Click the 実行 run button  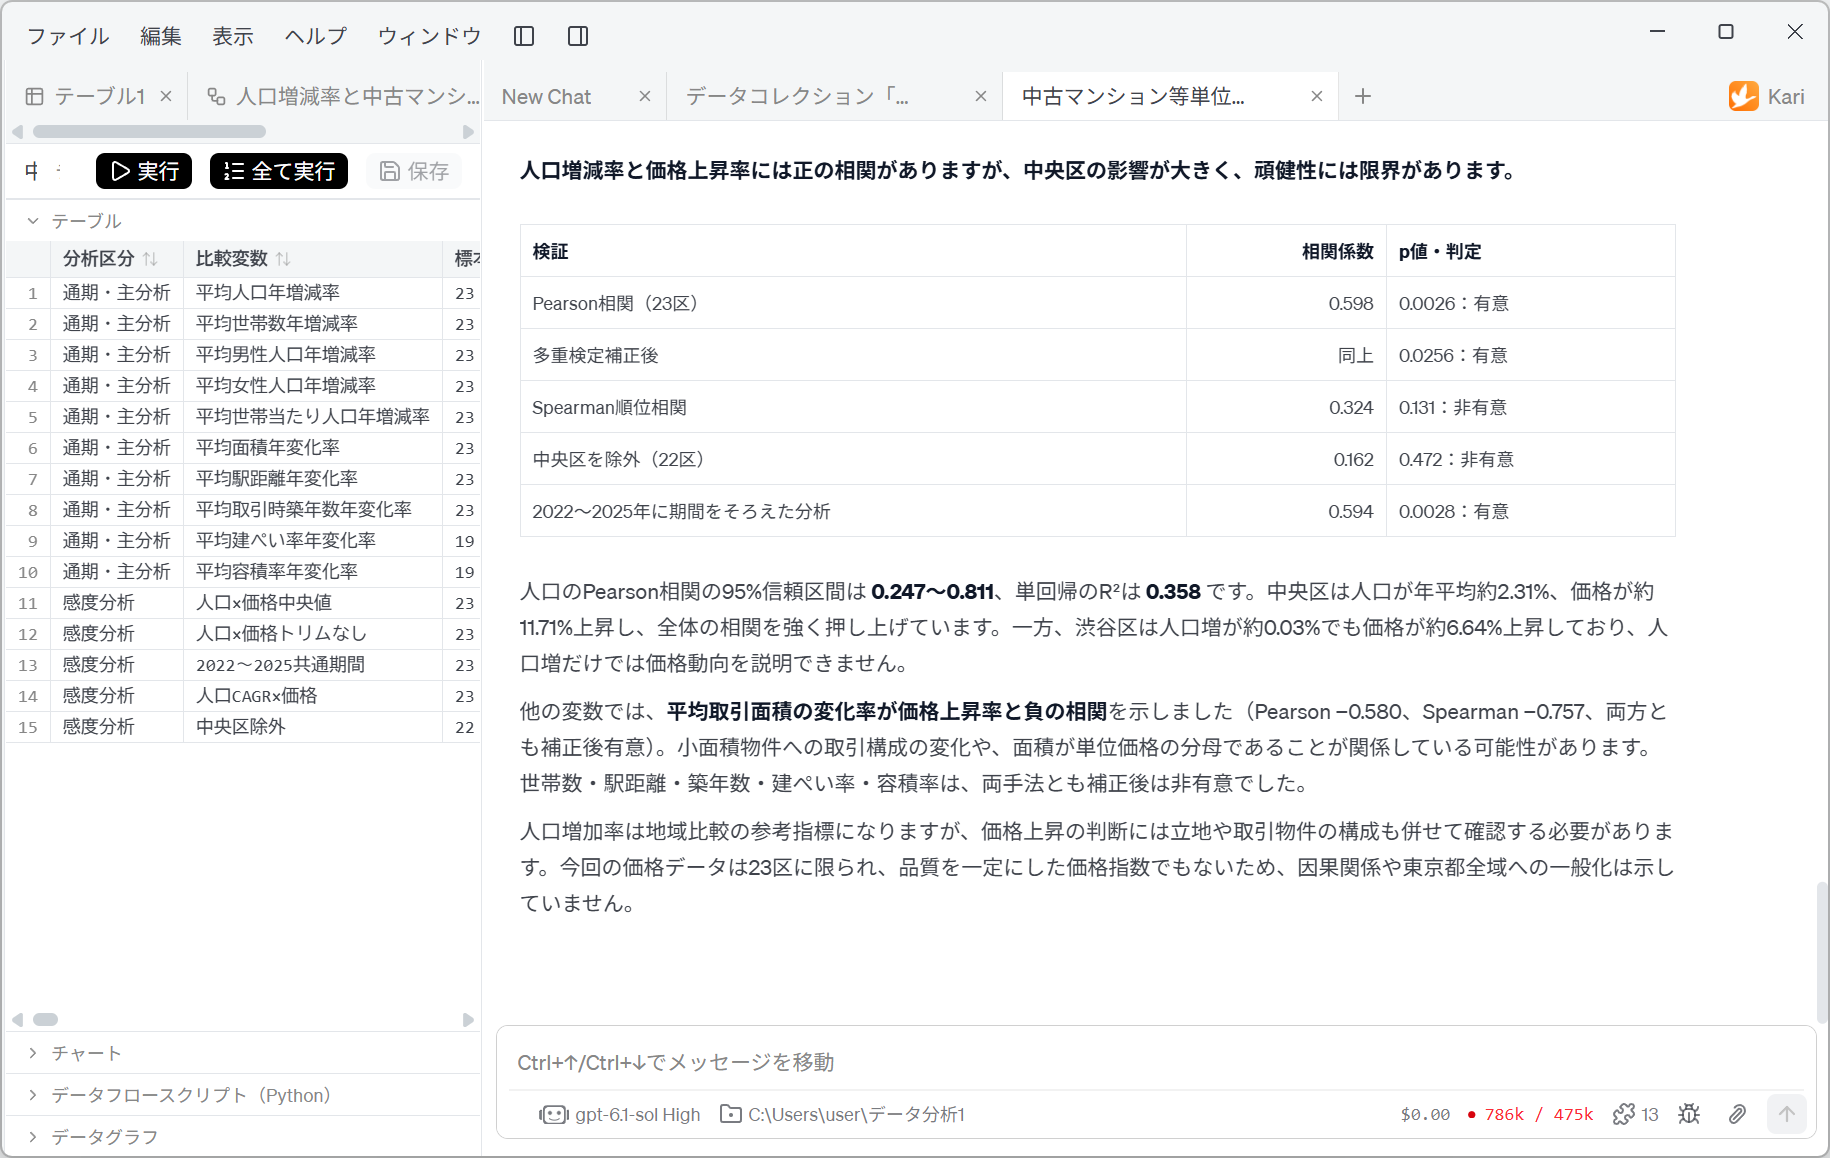point(144,171)
